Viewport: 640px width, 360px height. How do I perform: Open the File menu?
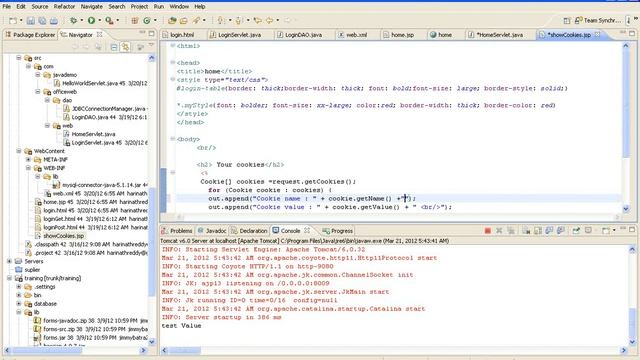click(x=7, y=7)
